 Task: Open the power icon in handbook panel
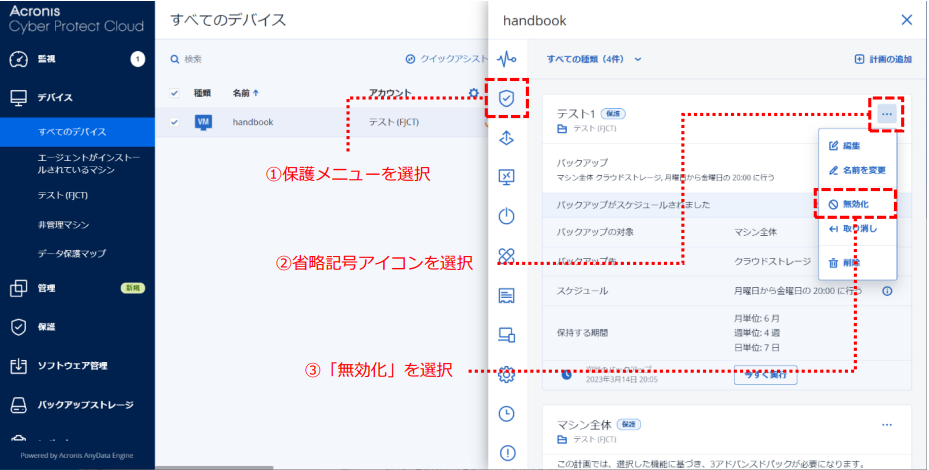tap(506, 216)
